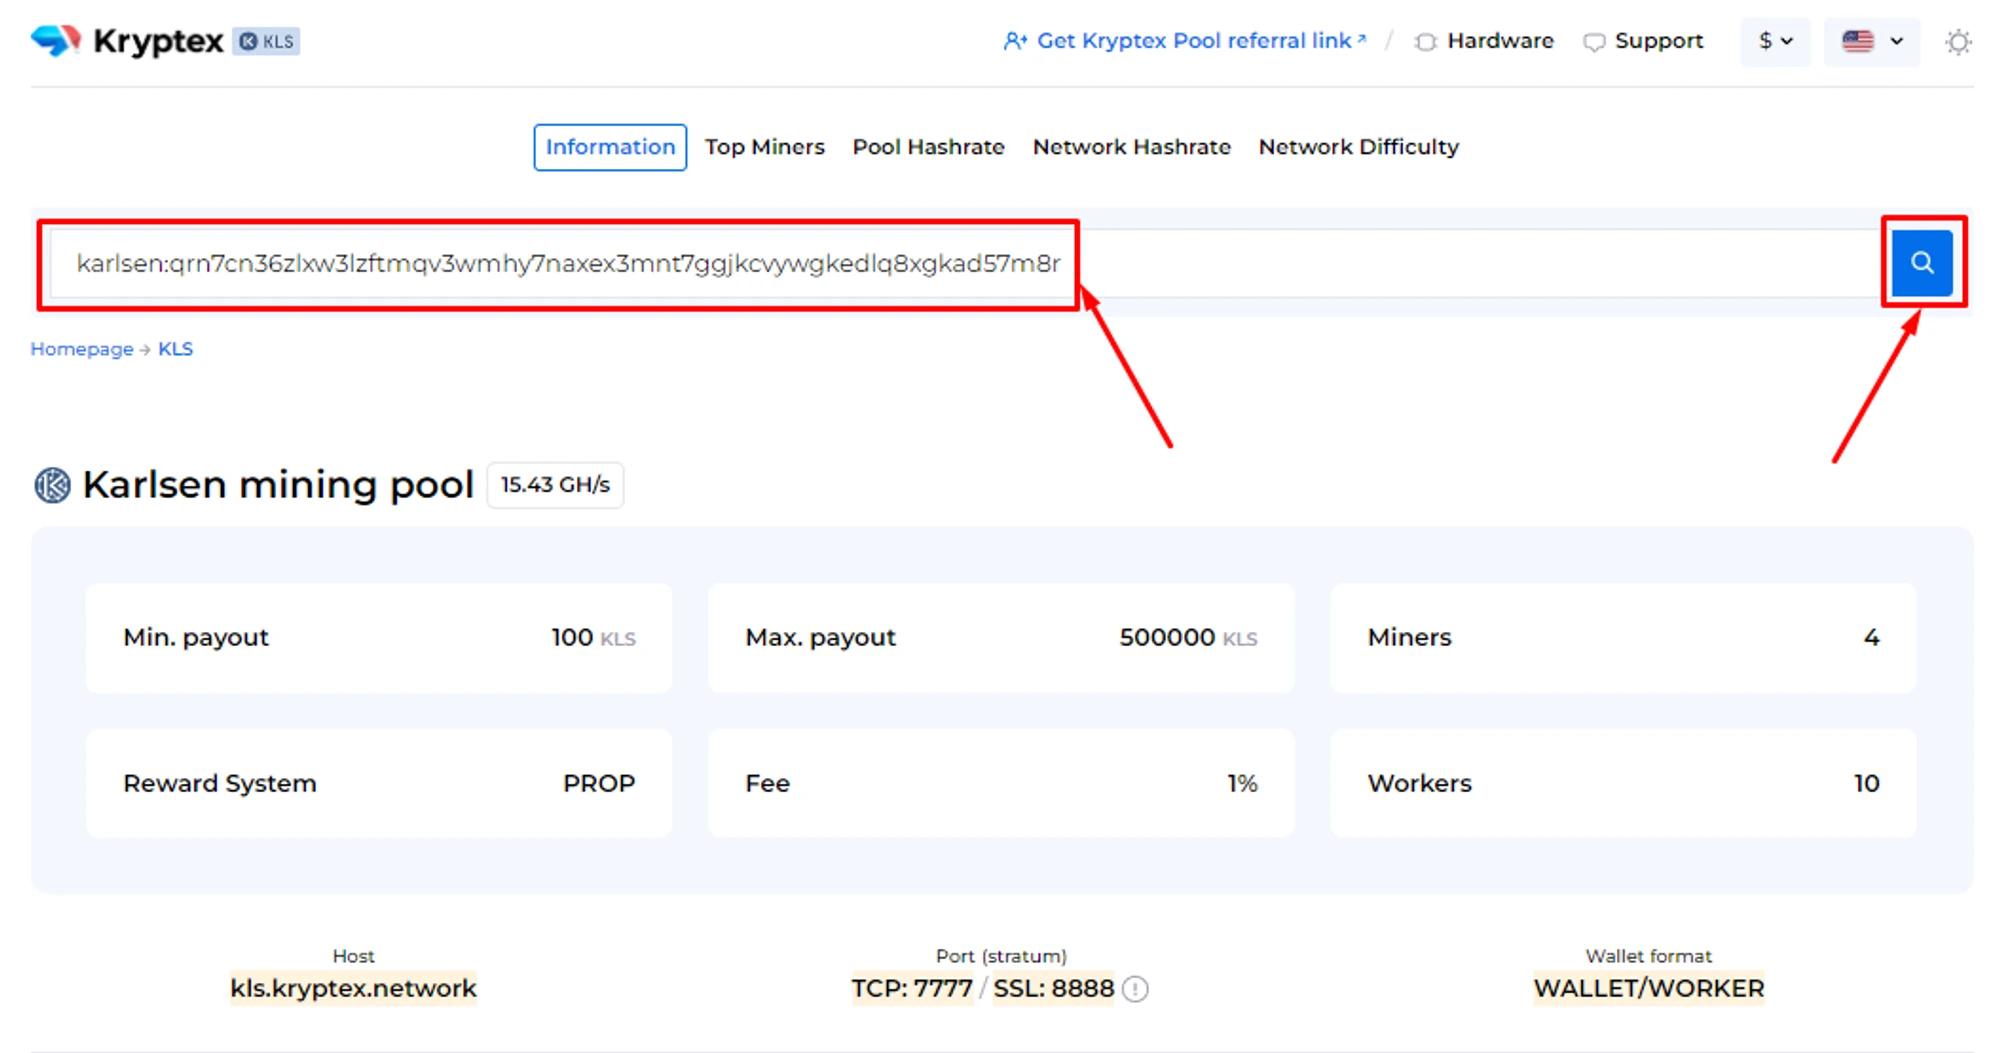Open the currency dollar dropdown
Image resolution: width=2000 pixels, height=1053 pixels.
[x=1775, y=41]
